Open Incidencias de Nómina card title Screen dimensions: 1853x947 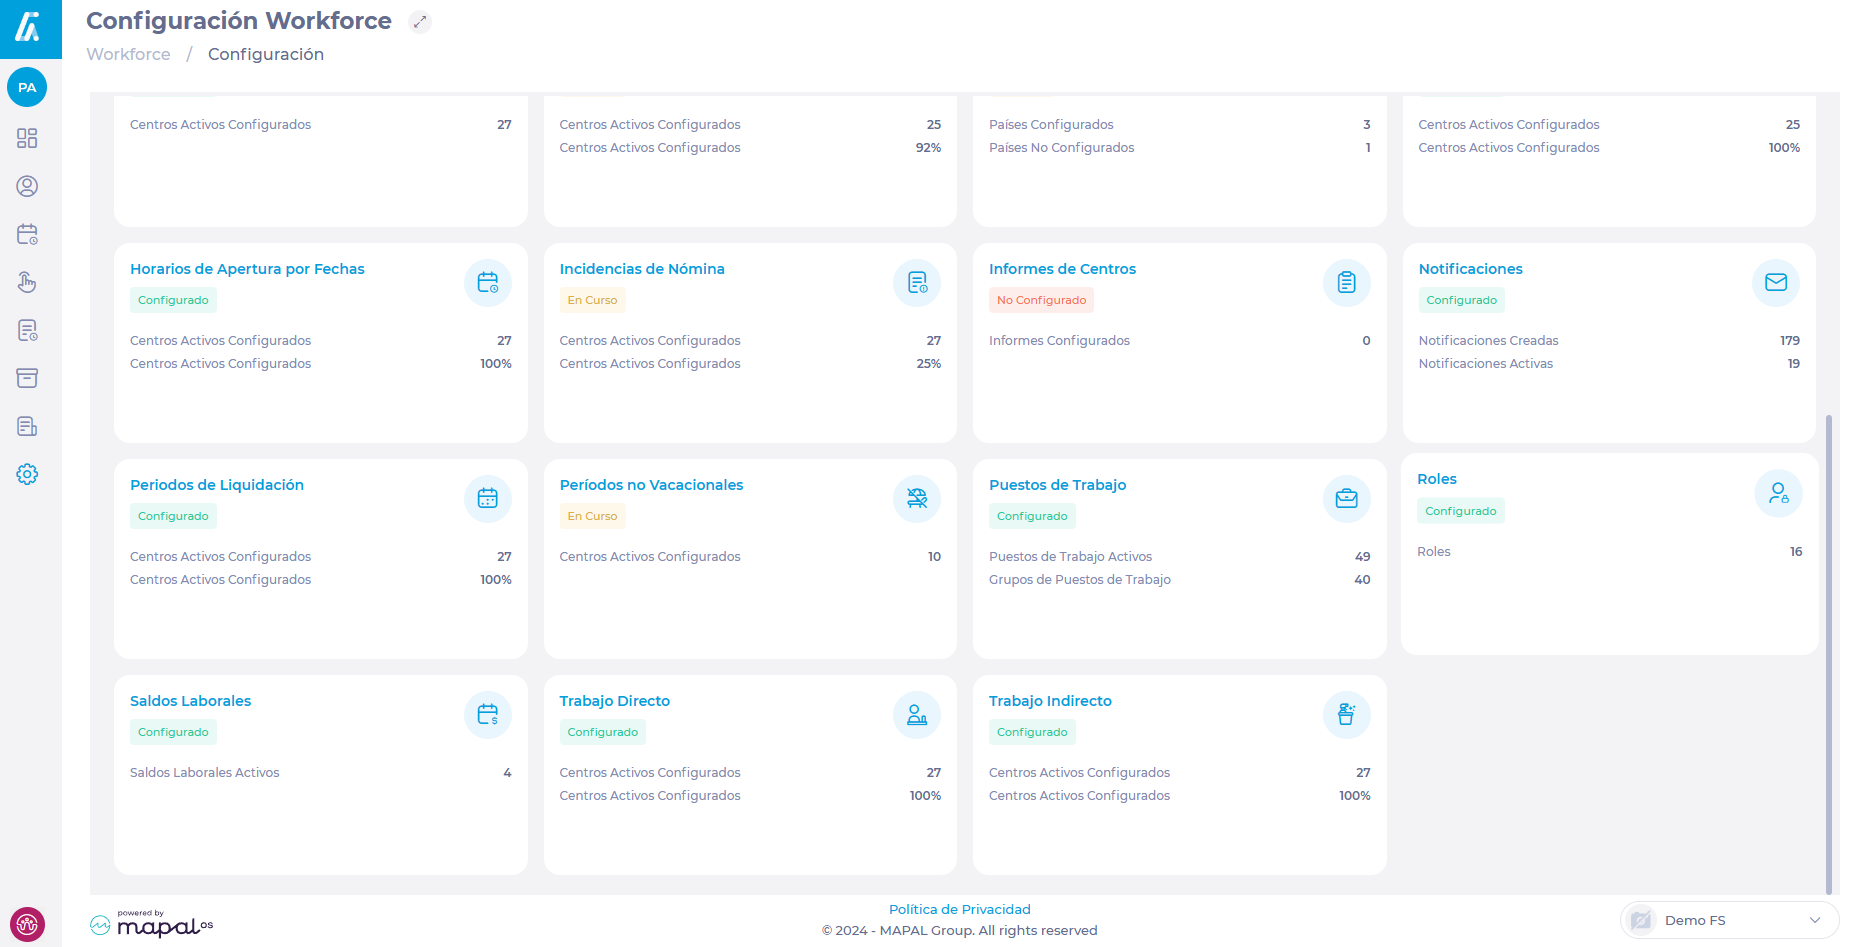tap(641, 269)
